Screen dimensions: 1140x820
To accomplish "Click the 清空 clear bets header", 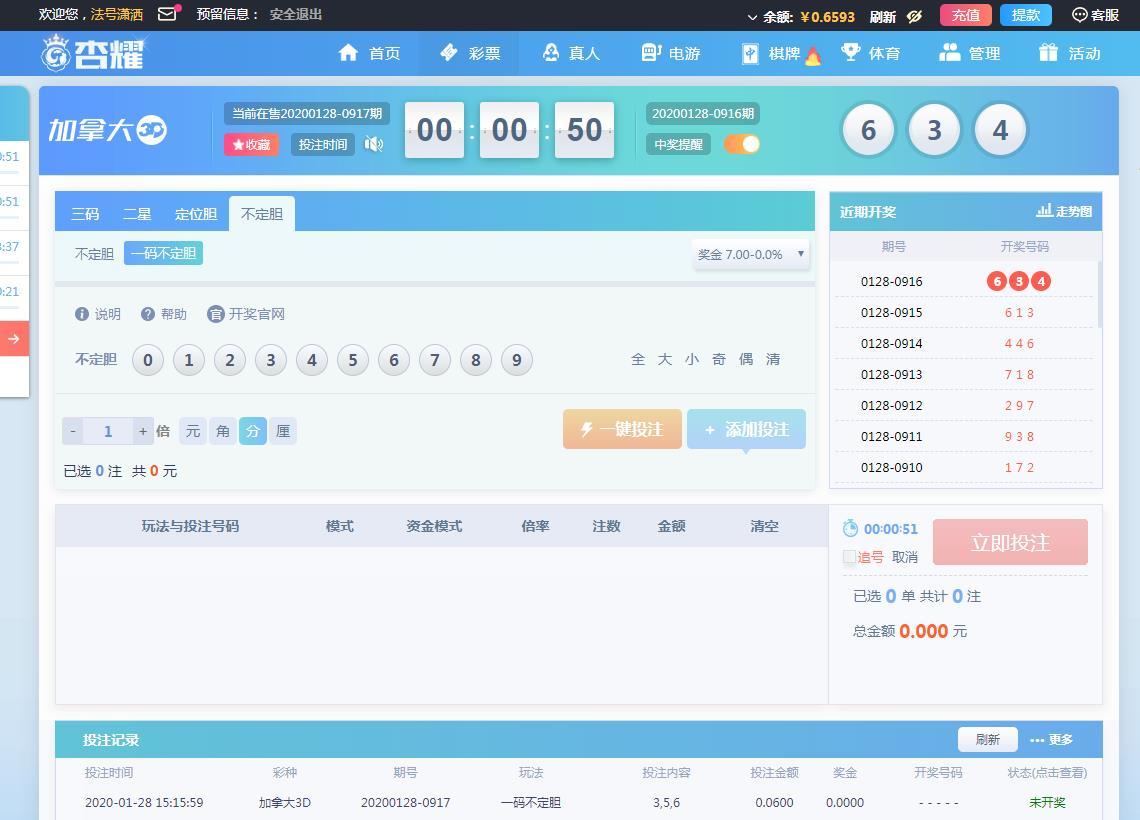I will (x=764, y=526).
